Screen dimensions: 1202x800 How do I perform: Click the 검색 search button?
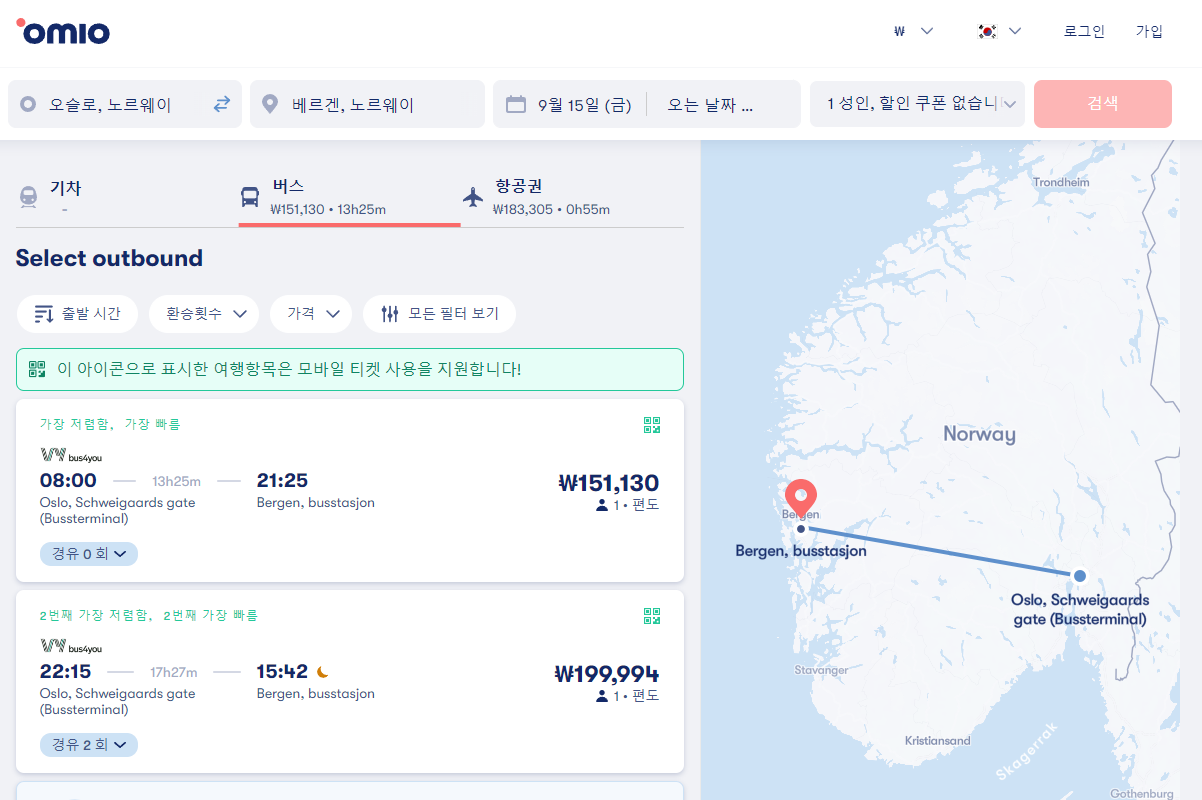pos(1103,104)
